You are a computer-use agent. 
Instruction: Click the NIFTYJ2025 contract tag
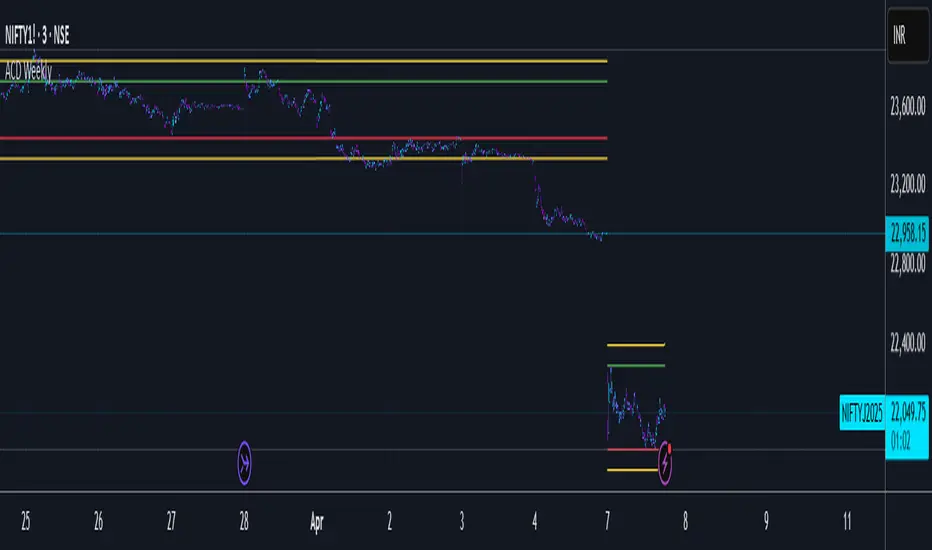862,412
